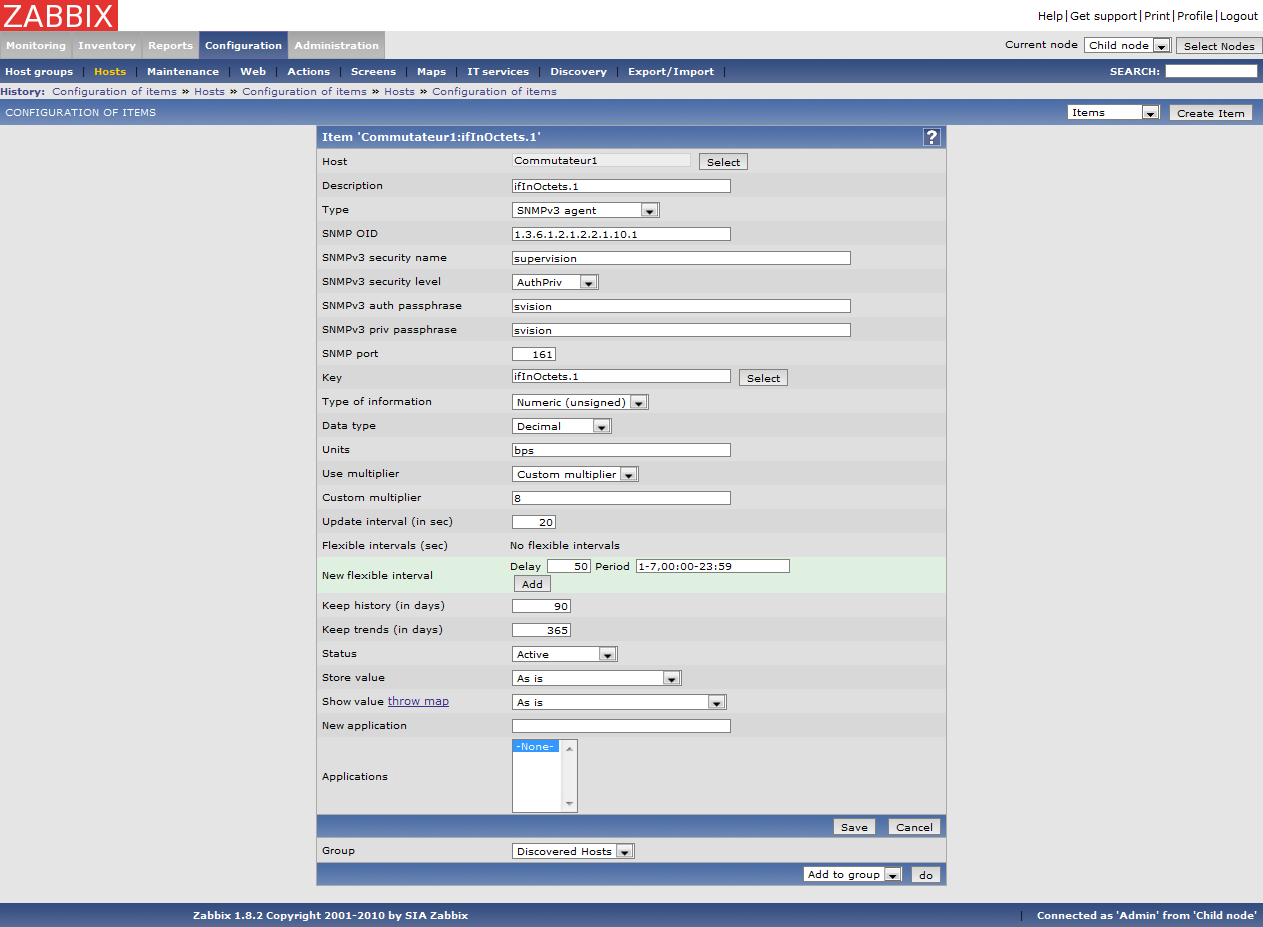Click the Create Item button

pos(1210,113)
